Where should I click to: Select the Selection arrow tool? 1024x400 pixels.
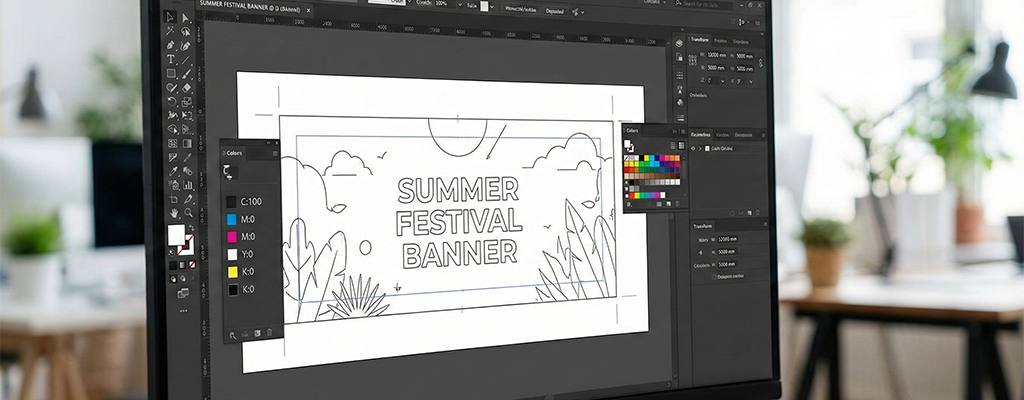coord(170,17)
